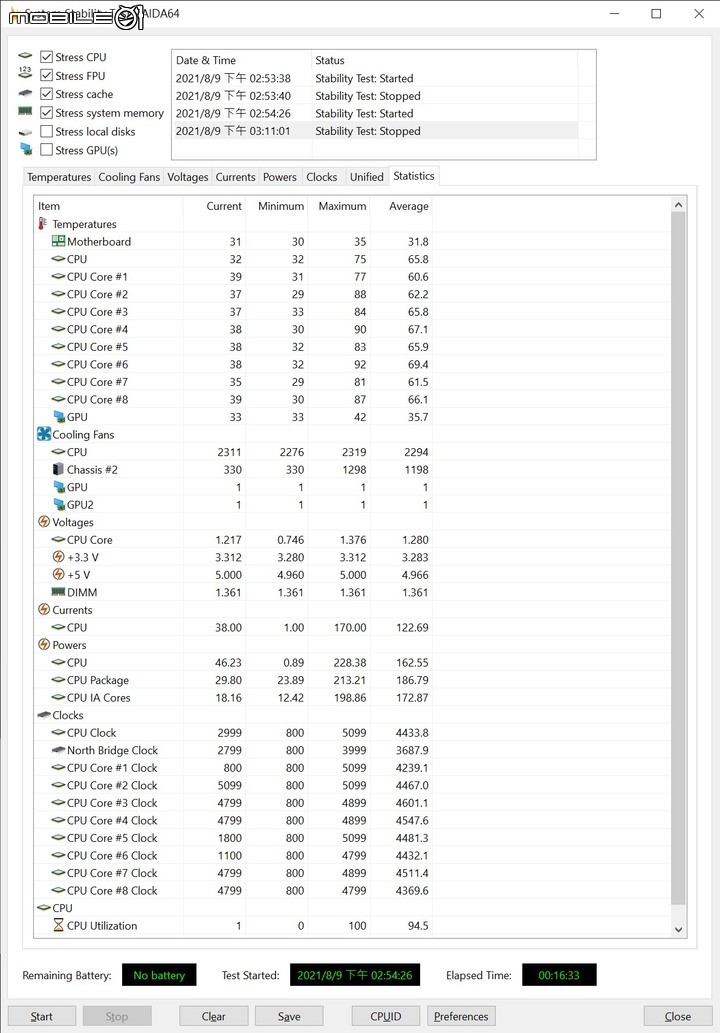Toggle the Stress FPU checkbox
Image resolution: width=720 pixels, height=1033 pixels.
(46, 76)
